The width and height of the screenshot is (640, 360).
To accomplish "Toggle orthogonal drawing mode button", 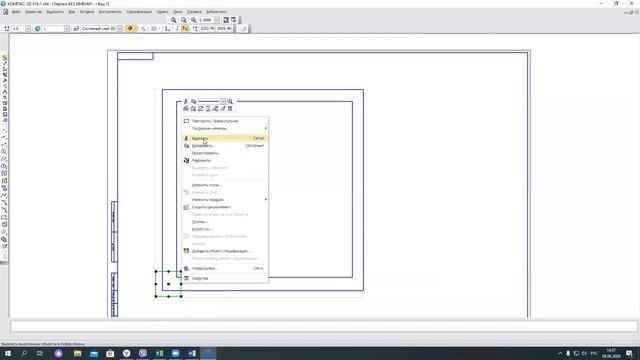I will pyautogui.click(x=177, y=29).
